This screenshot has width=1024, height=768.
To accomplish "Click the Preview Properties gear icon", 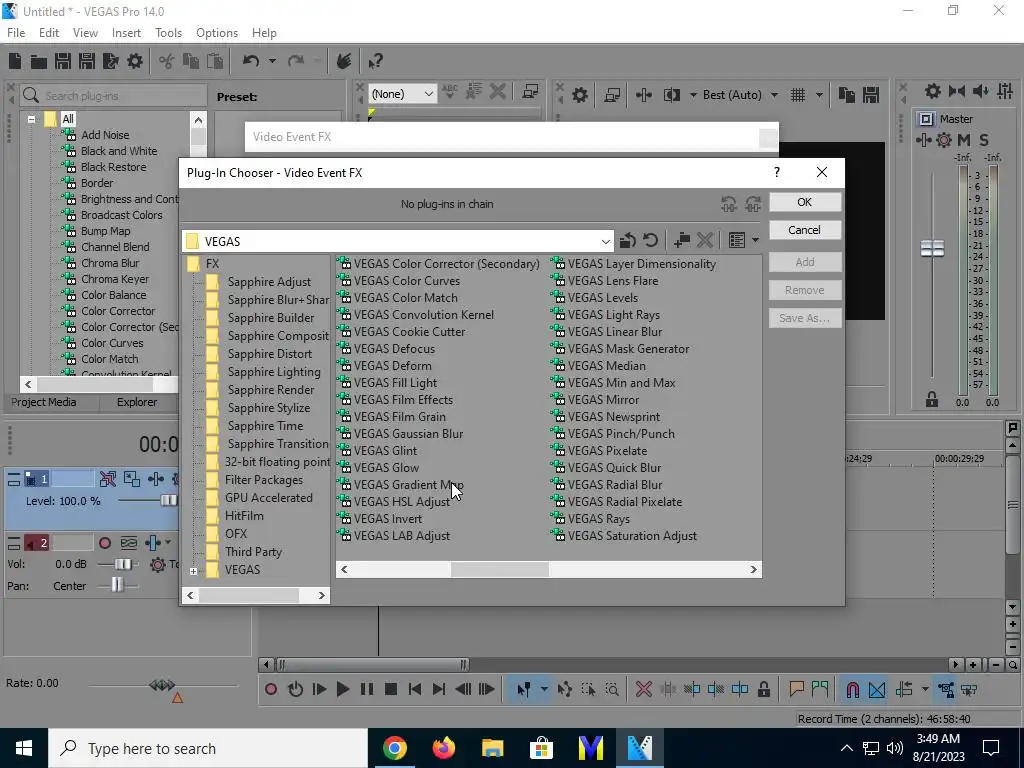I will (579, 95).
